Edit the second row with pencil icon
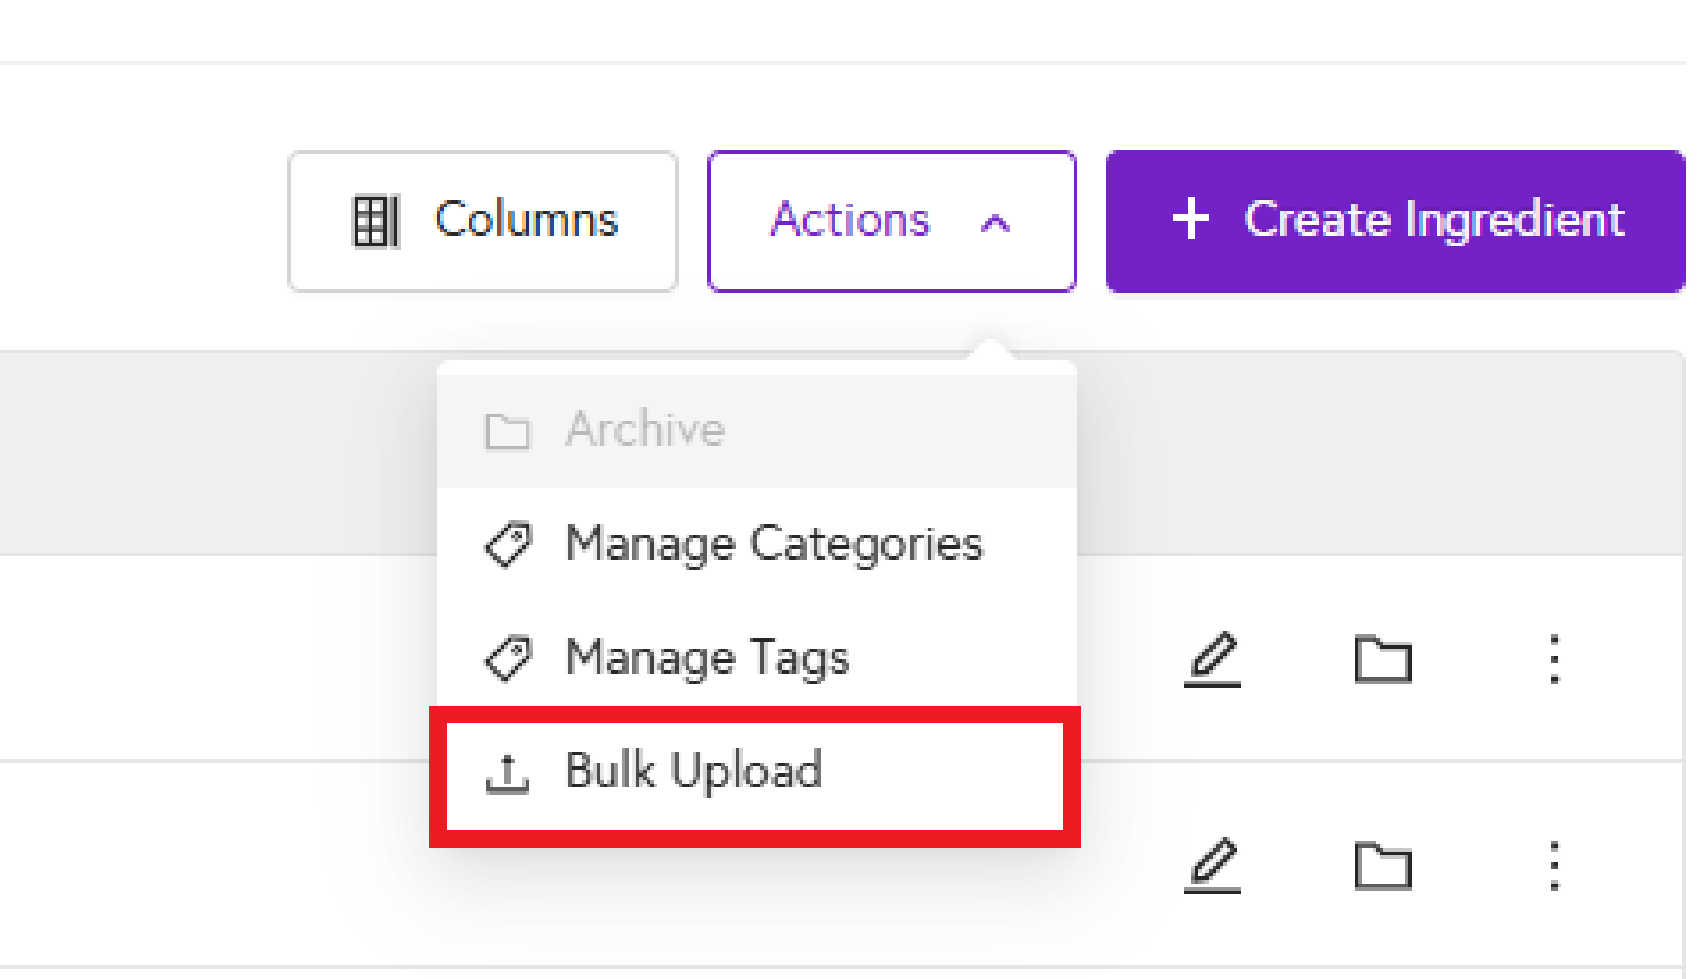The image size is (1698, 979). [1212, 865]
